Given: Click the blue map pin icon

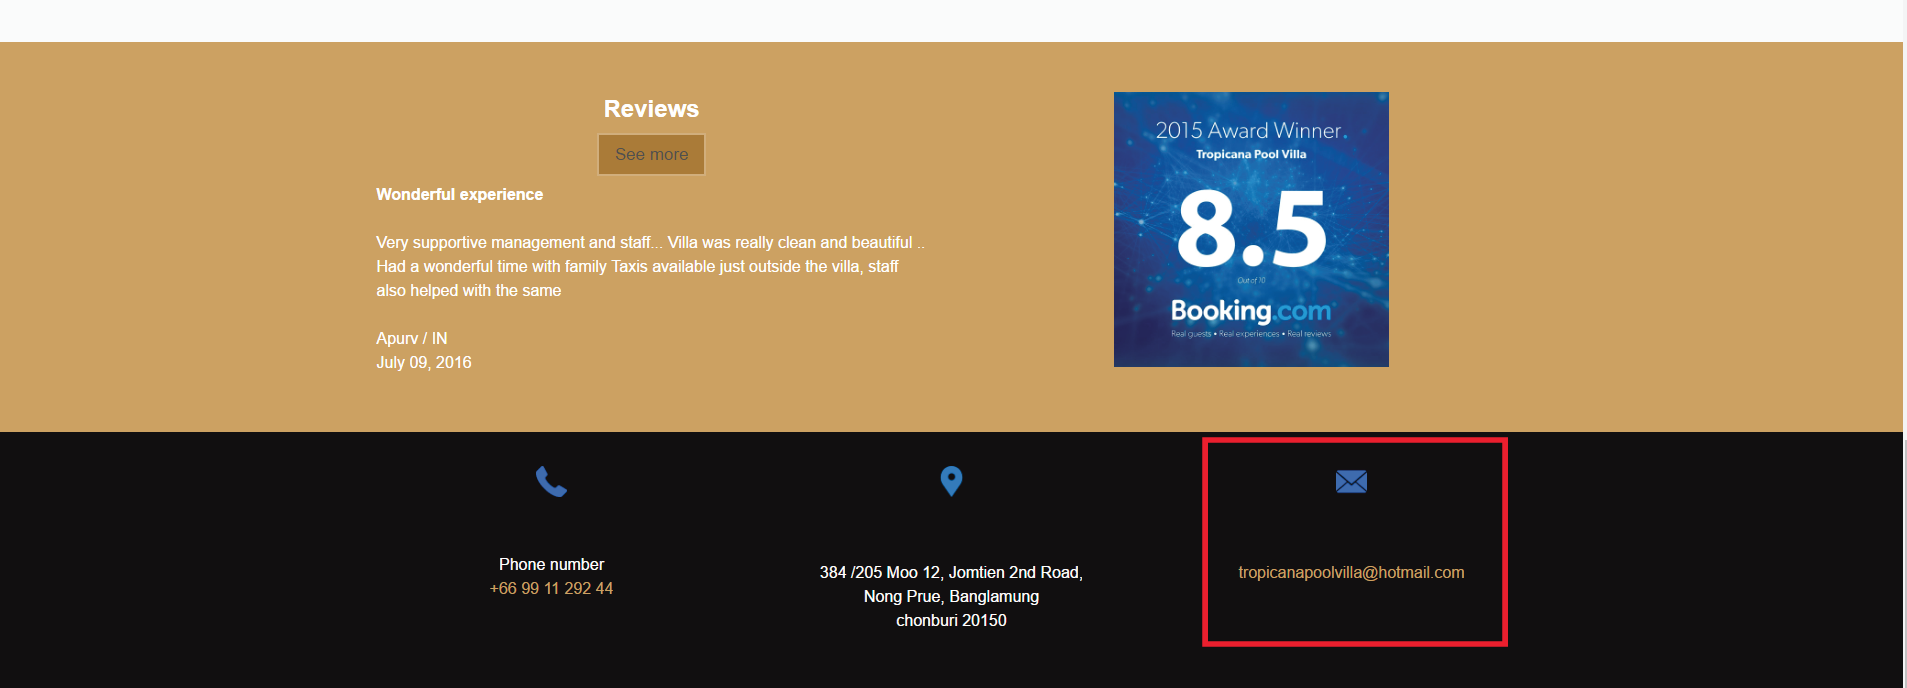Looking at the screenshot, I should [x=951, y=482].
